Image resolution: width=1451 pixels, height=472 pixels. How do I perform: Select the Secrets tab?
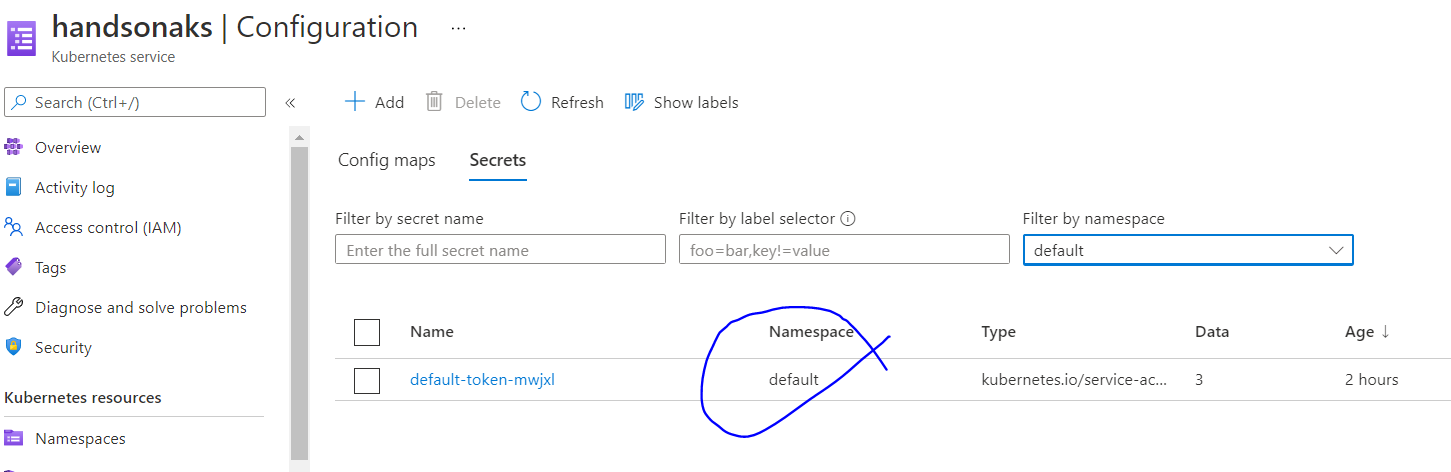(x=498, y=160)
